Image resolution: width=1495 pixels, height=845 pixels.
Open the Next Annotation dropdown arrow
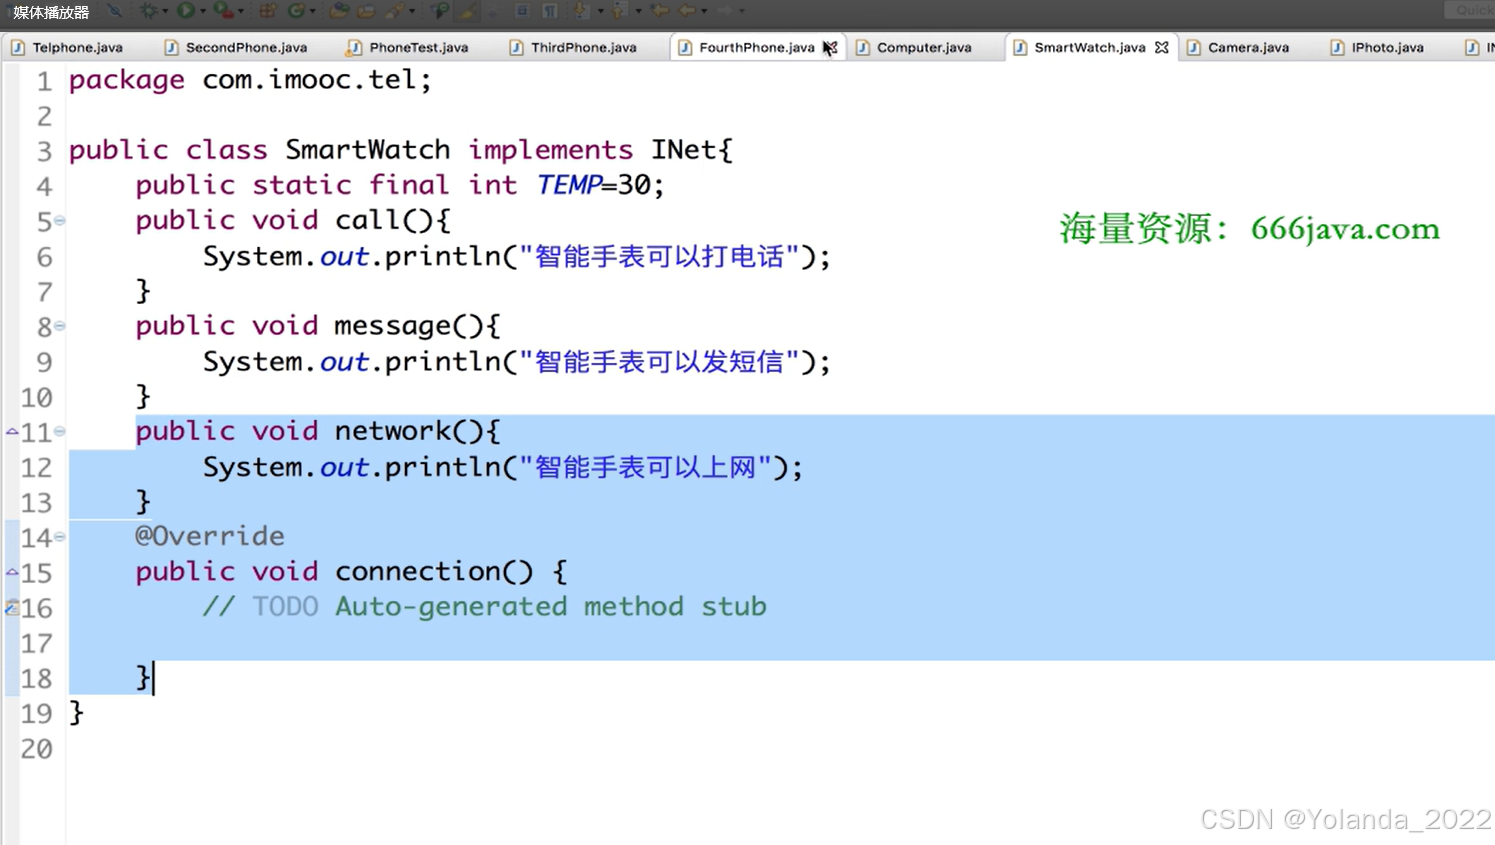click(x=600, y=11)
